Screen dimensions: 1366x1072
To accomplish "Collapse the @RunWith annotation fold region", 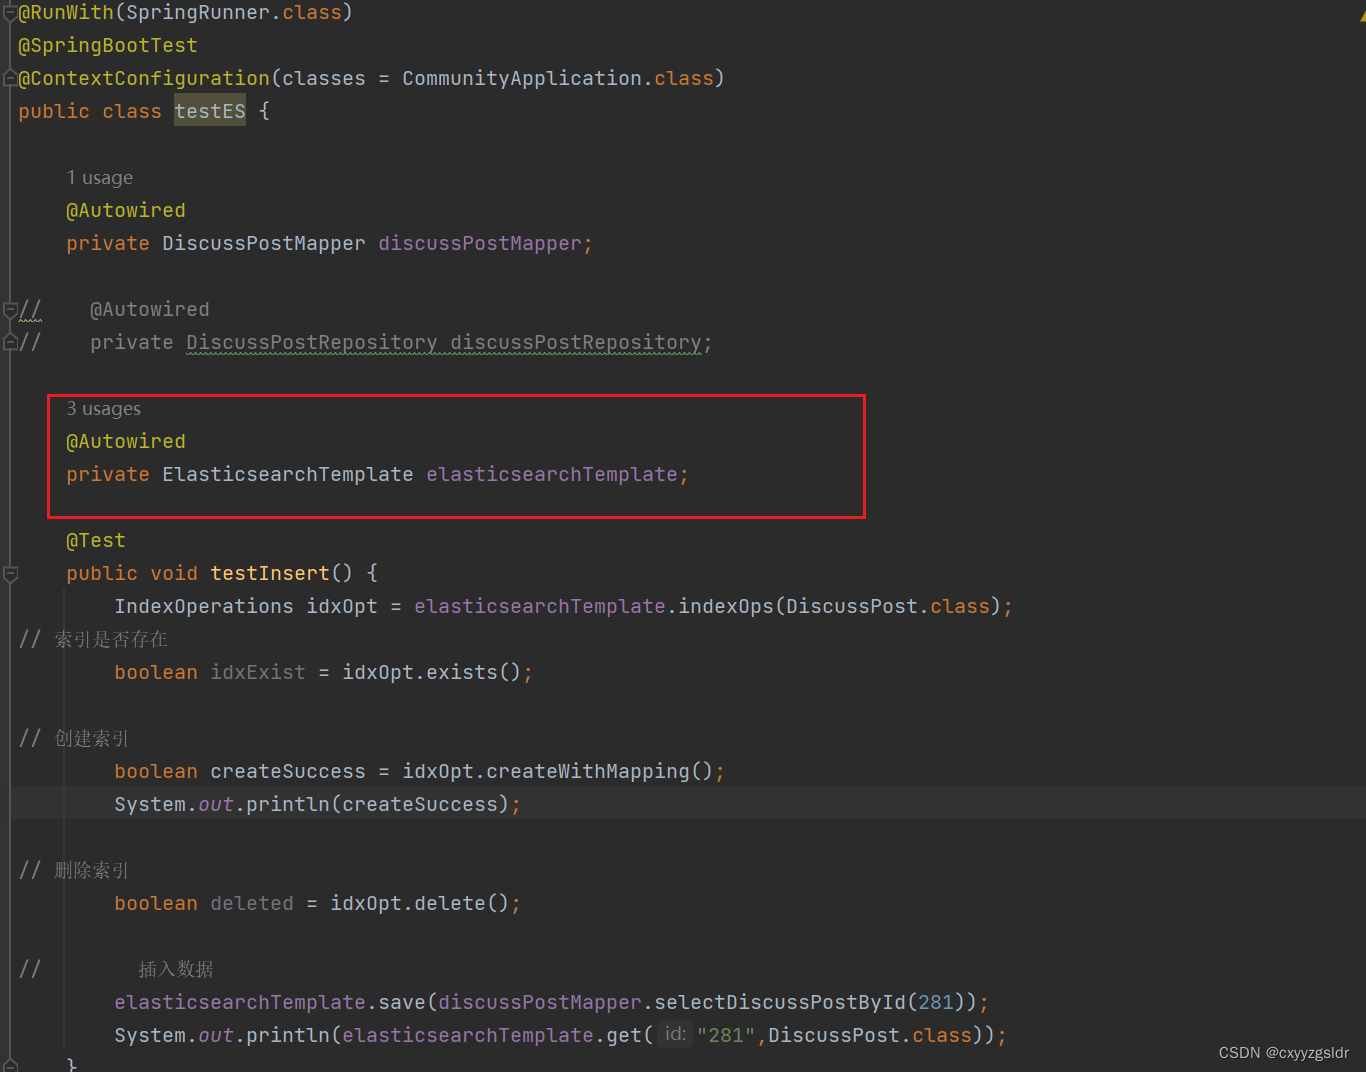I will click(9, 12).
